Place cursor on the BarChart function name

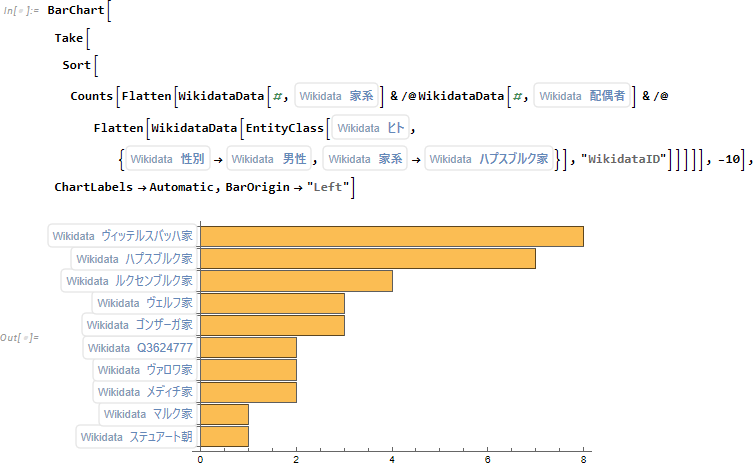(75, 11)
